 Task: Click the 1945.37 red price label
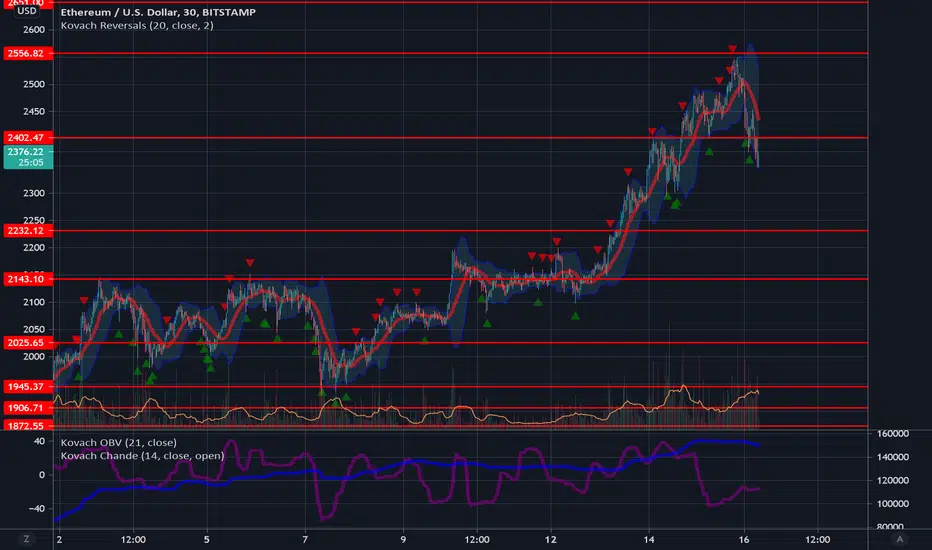click(x=28, y=386)
